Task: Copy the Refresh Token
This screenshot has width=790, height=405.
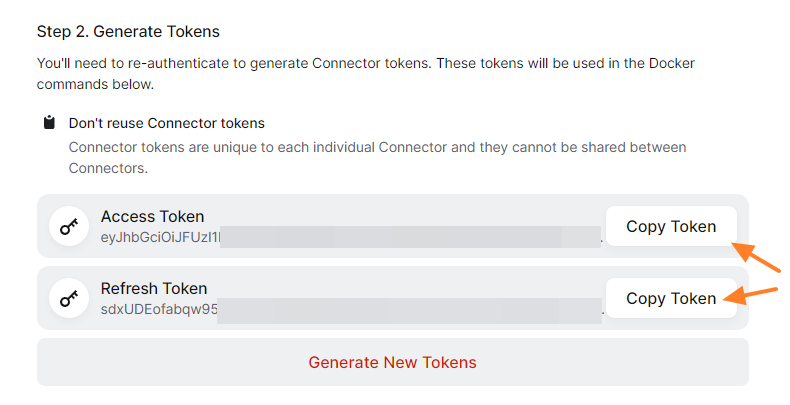Action: pos(671,298)
